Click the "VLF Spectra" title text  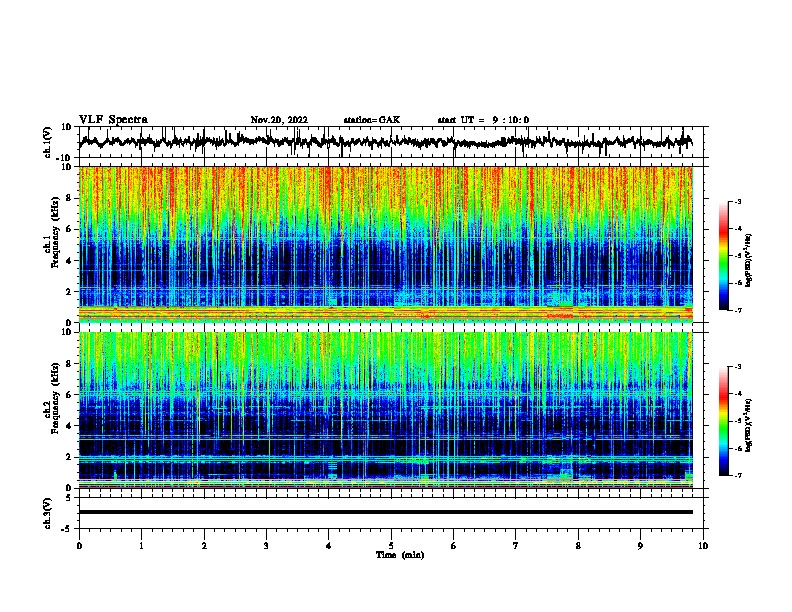click(113, 120)
